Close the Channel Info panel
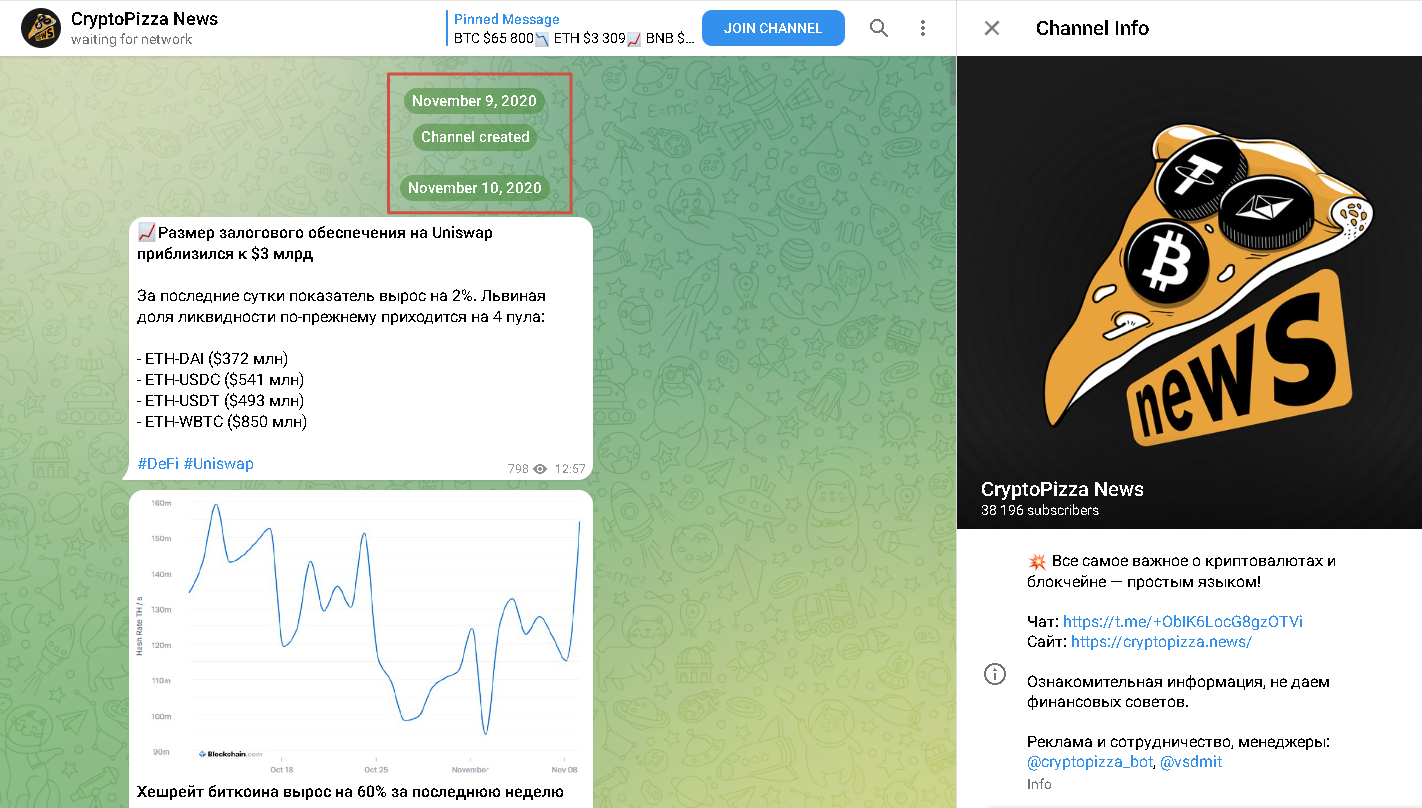Viewport: 1422px width, 808px height. 992,28
